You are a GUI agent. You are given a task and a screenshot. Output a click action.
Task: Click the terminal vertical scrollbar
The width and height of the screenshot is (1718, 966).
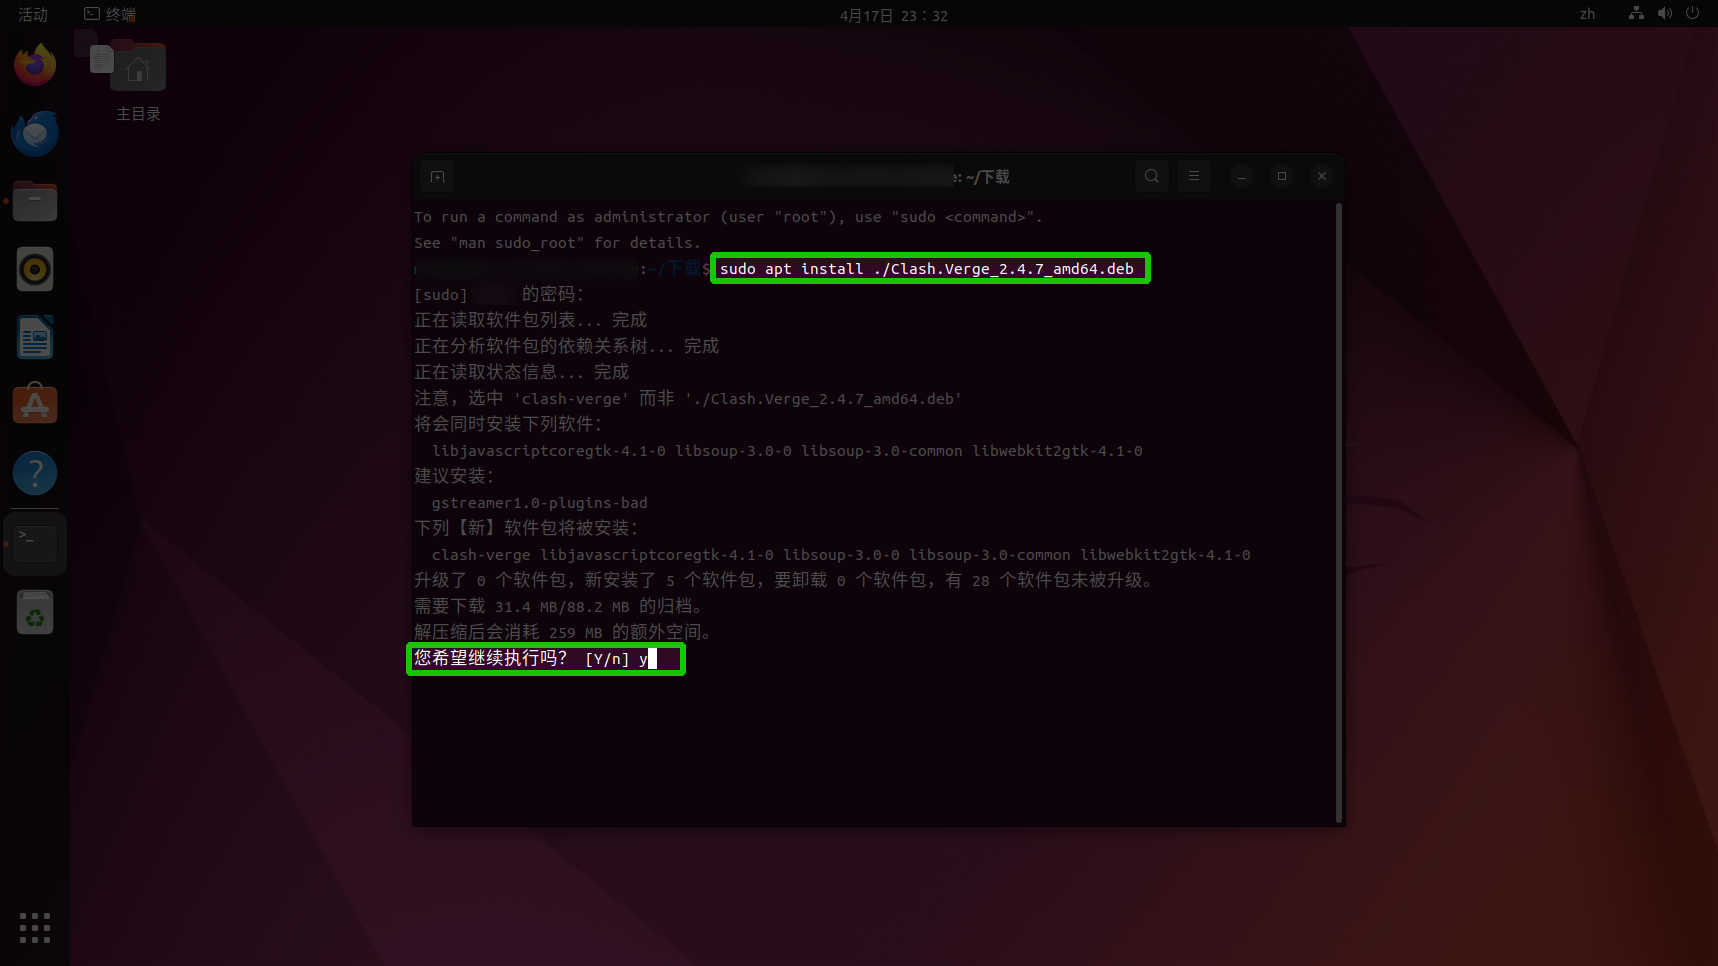click(x=1339, y=512)
